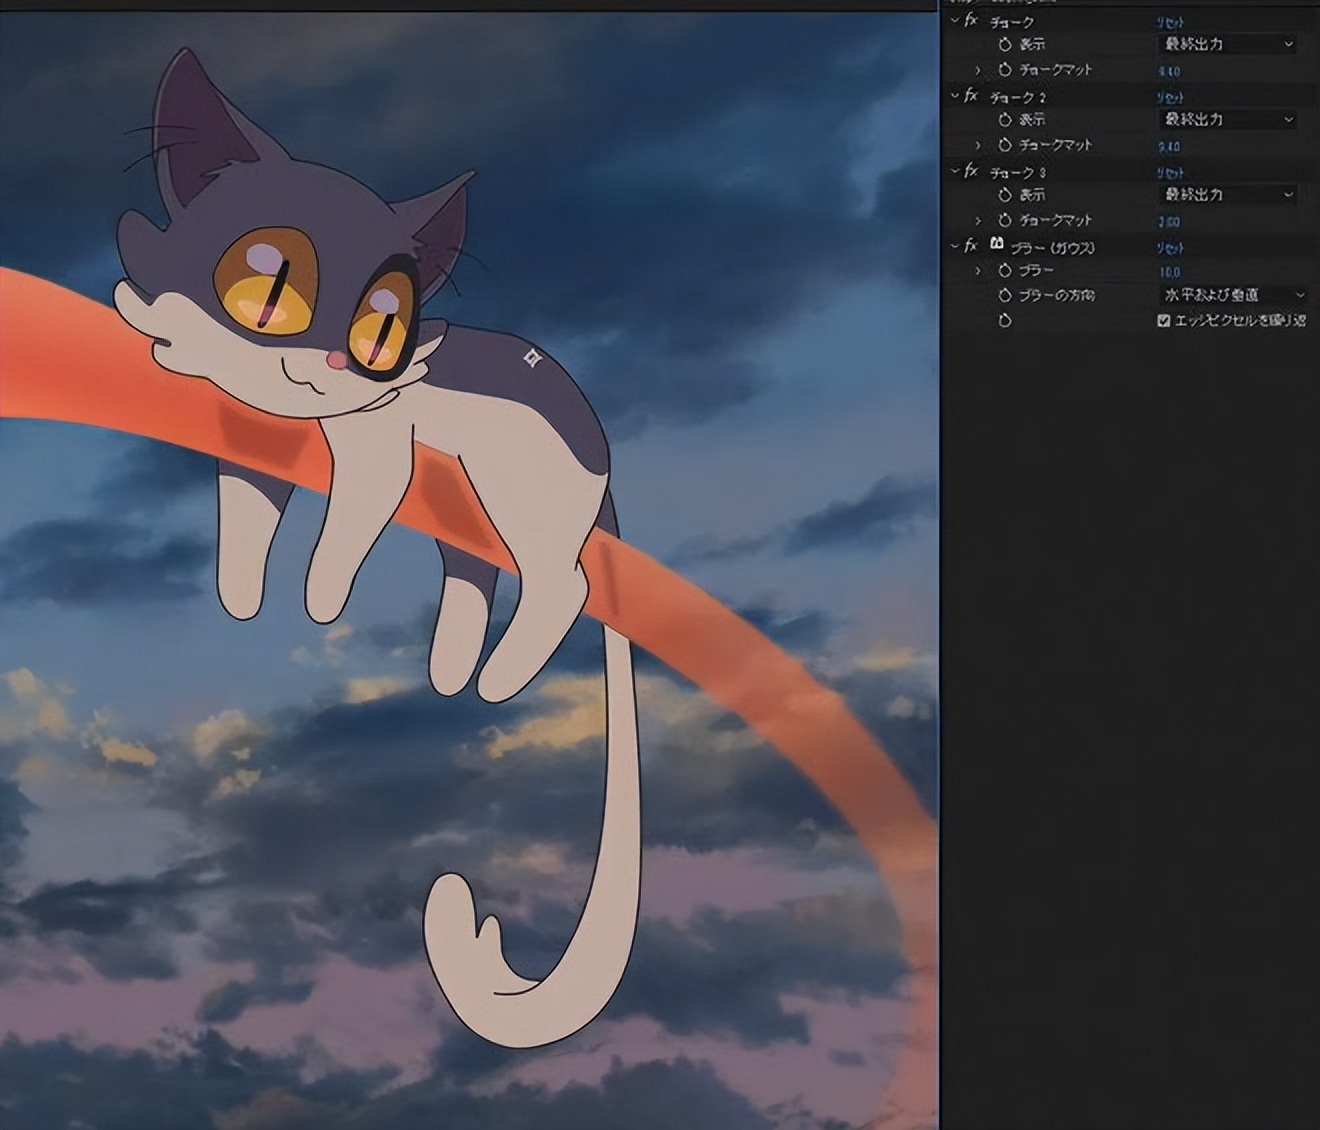Click チョークマット value under チョーク 2
Viewport: 1320px width, 1130px height.
(1169, 147)
